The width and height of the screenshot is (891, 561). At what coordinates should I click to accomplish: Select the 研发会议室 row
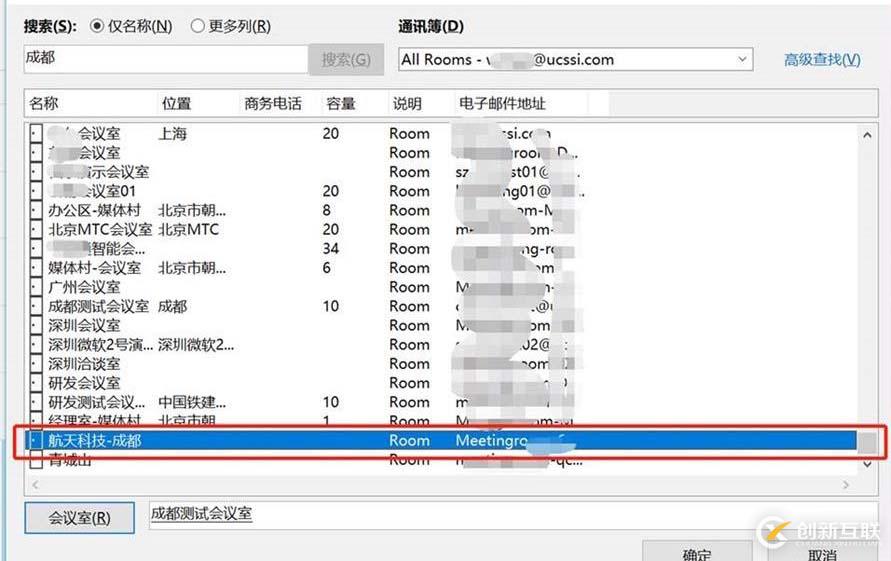tap(443, 383)
